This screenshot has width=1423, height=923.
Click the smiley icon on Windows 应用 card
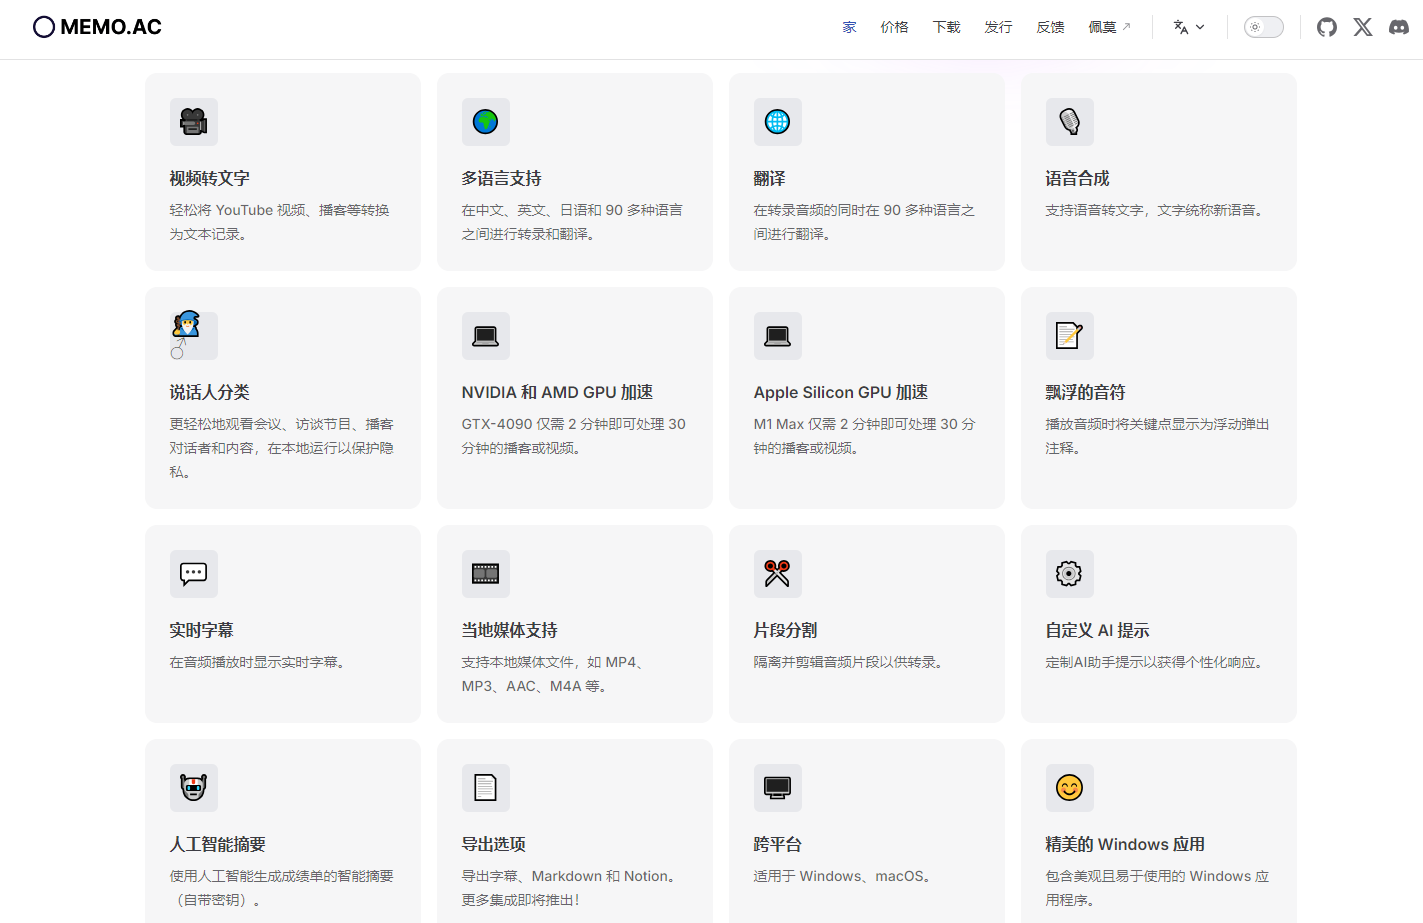coord(1070,788)
